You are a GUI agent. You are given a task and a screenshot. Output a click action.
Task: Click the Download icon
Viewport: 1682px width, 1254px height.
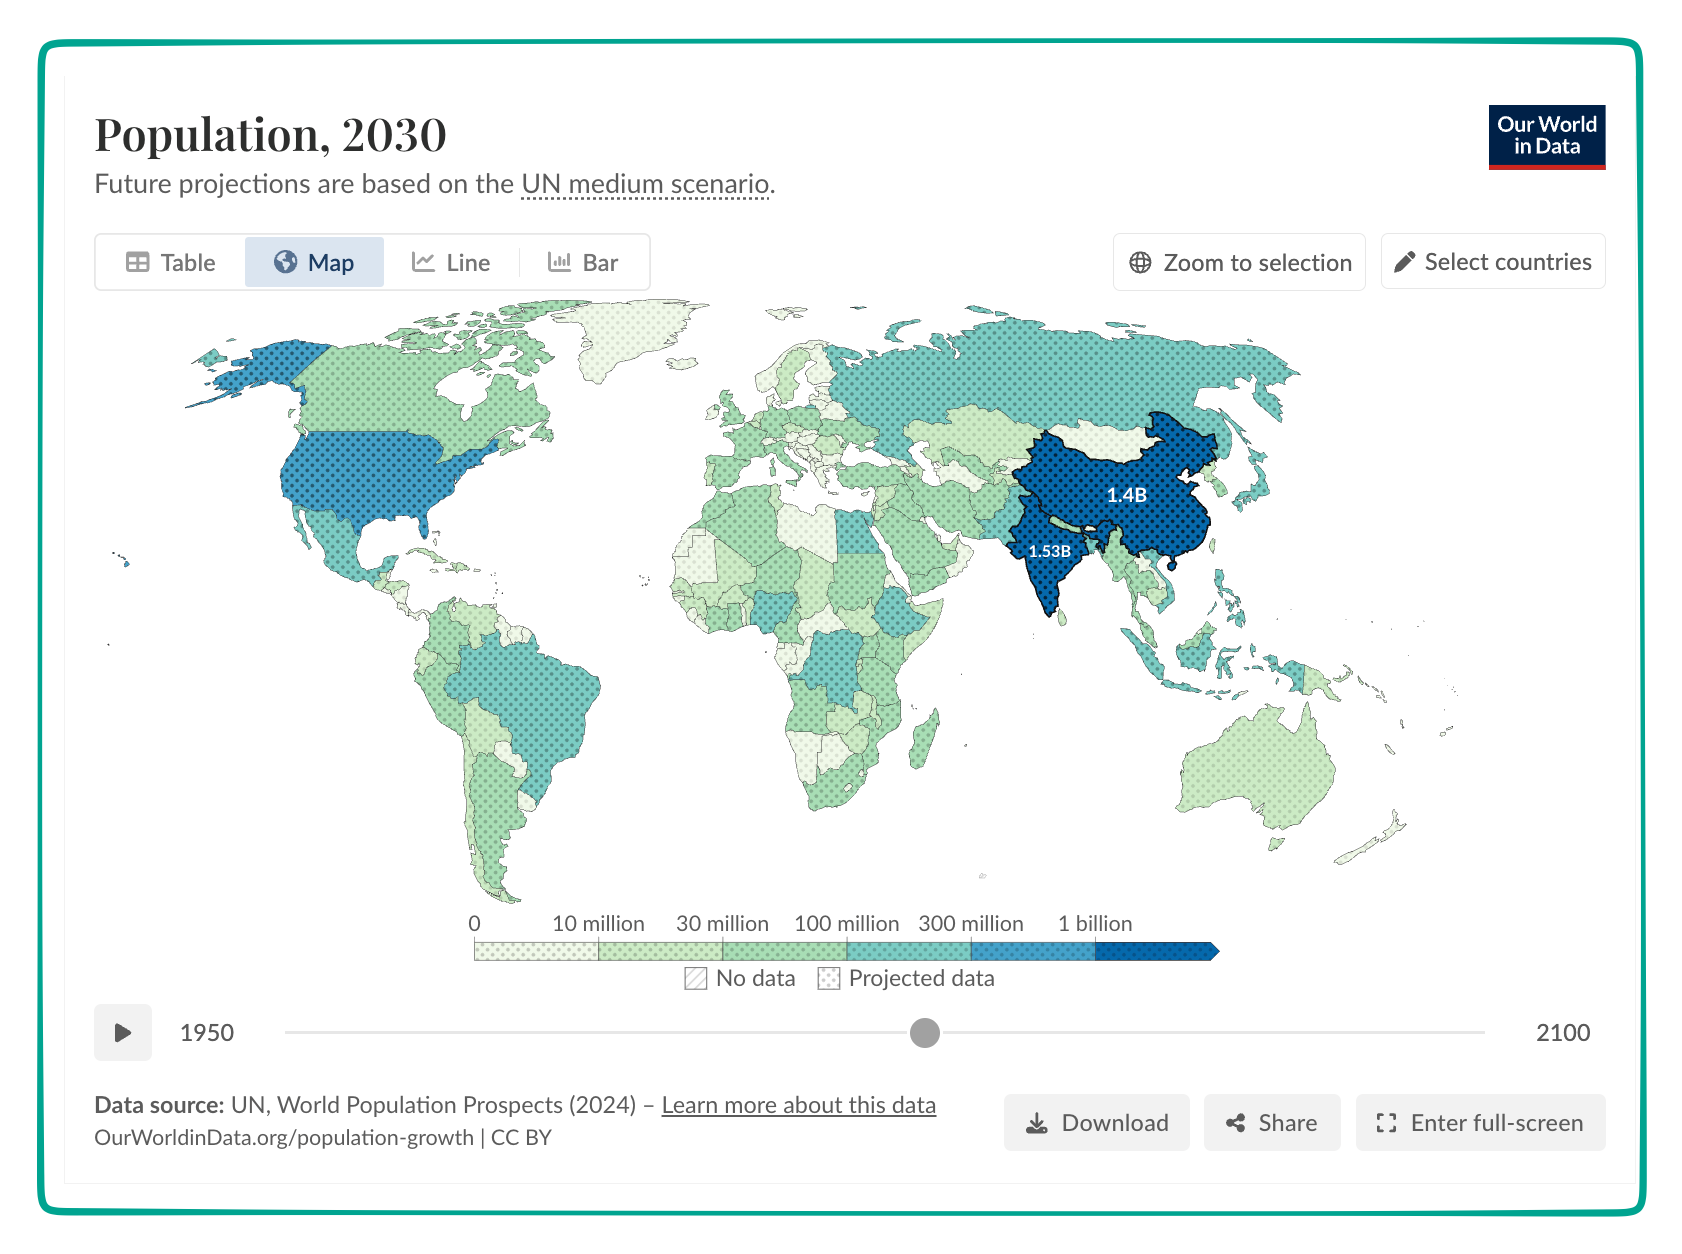click(x=1037, y=1122)
